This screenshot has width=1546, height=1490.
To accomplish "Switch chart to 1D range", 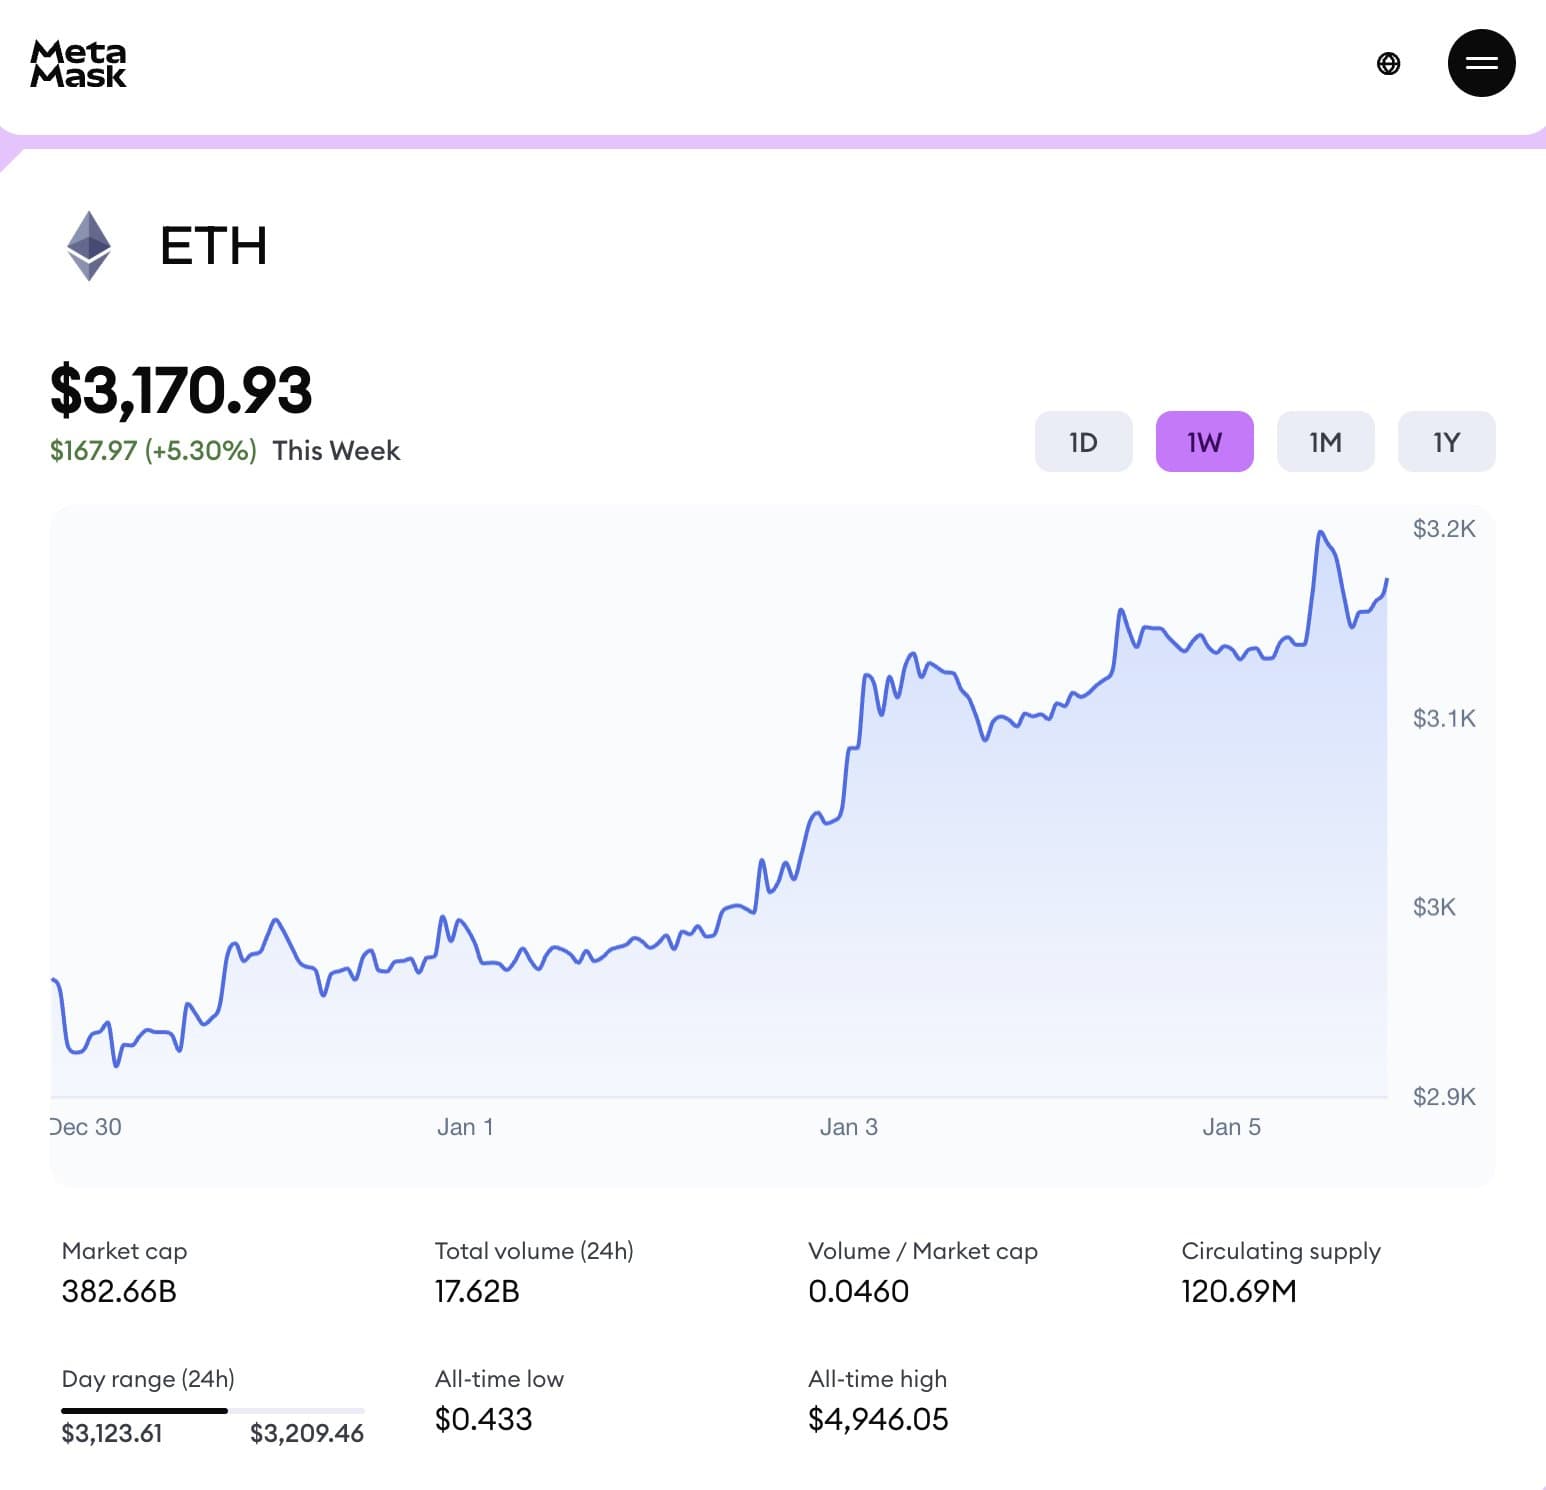I will pos(1083,442).
